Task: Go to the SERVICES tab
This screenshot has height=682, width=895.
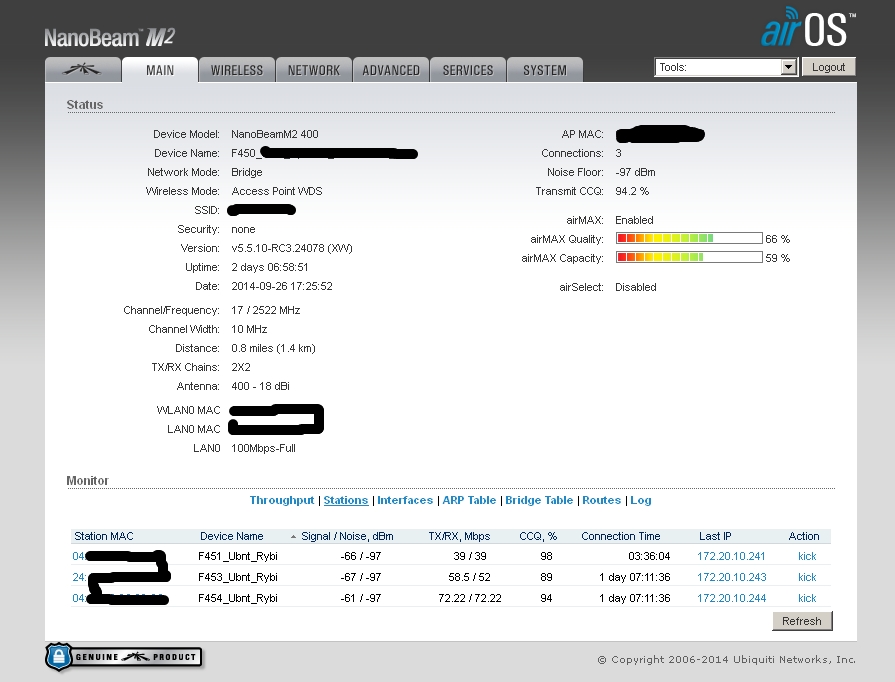Action: tap(468, 70)
